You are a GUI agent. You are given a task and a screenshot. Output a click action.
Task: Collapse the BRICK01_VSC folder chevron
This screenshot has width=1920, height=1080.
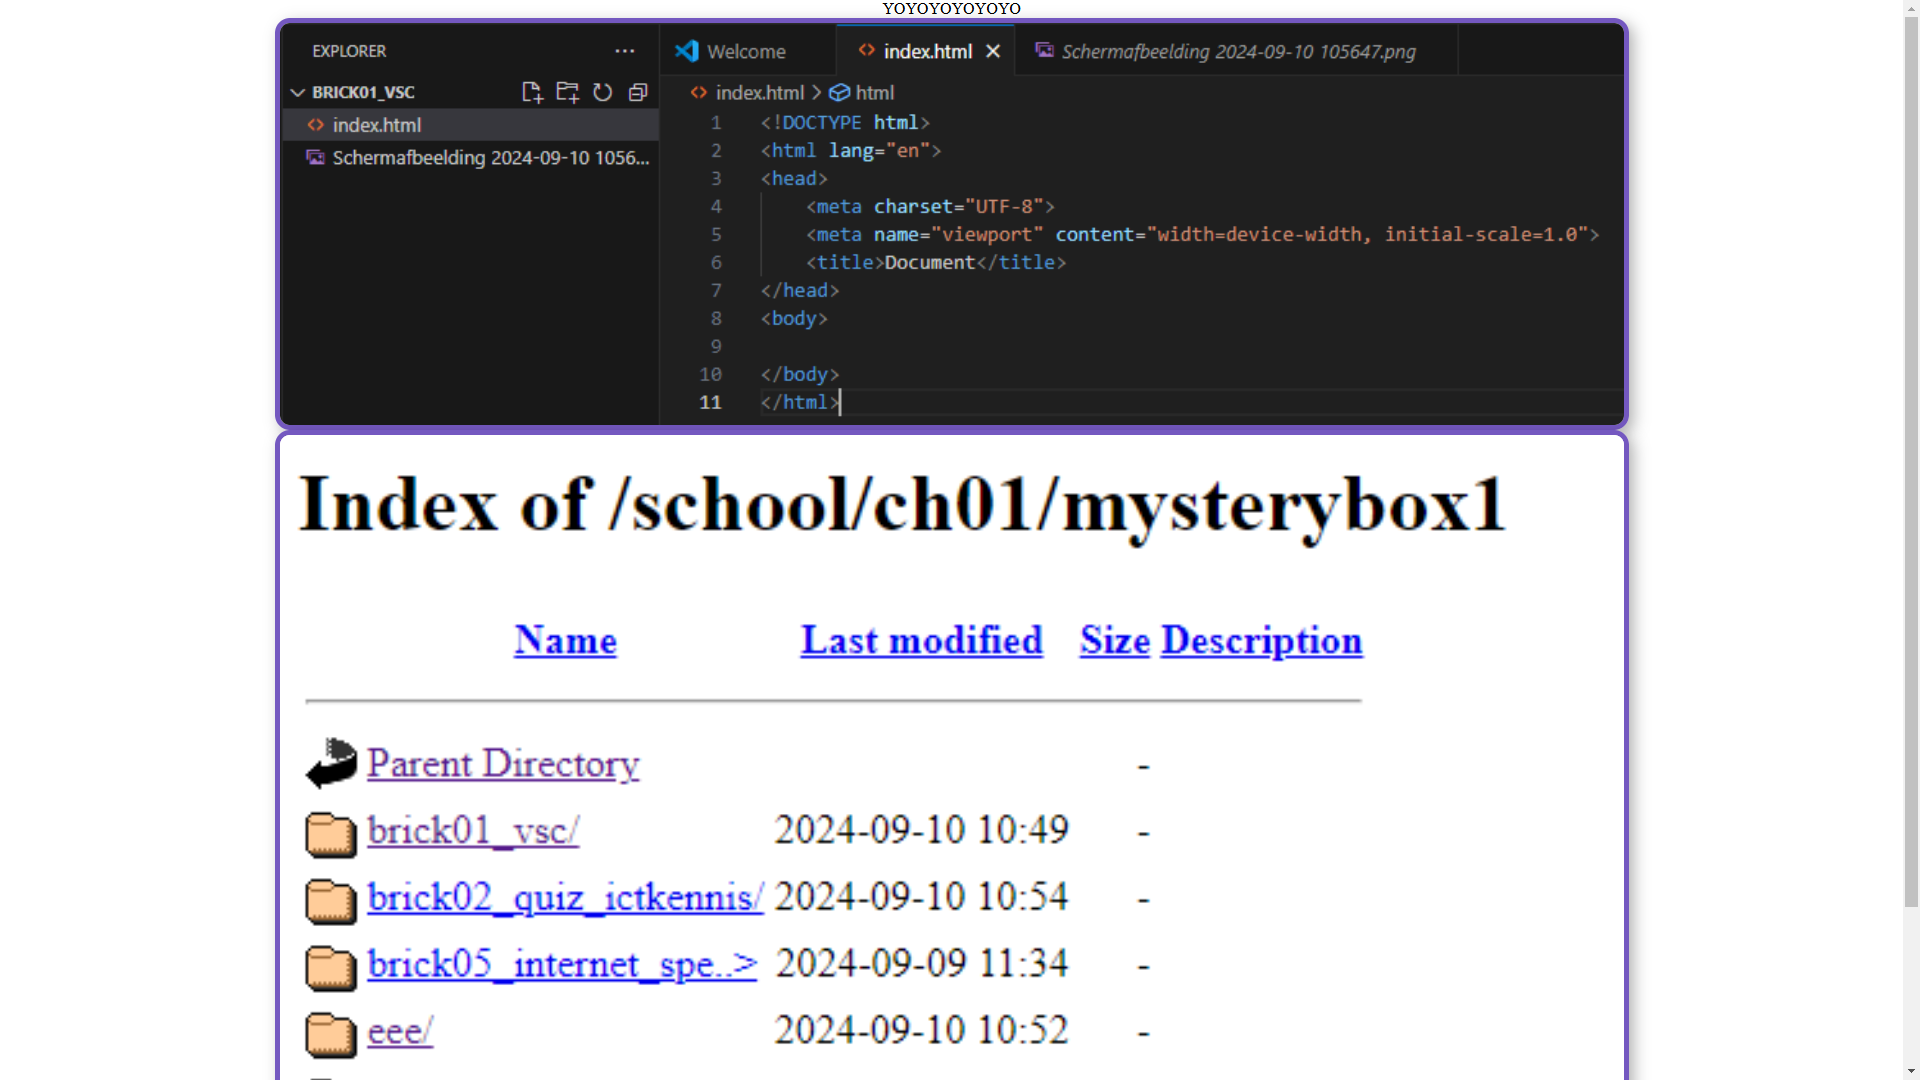[297, 92]
